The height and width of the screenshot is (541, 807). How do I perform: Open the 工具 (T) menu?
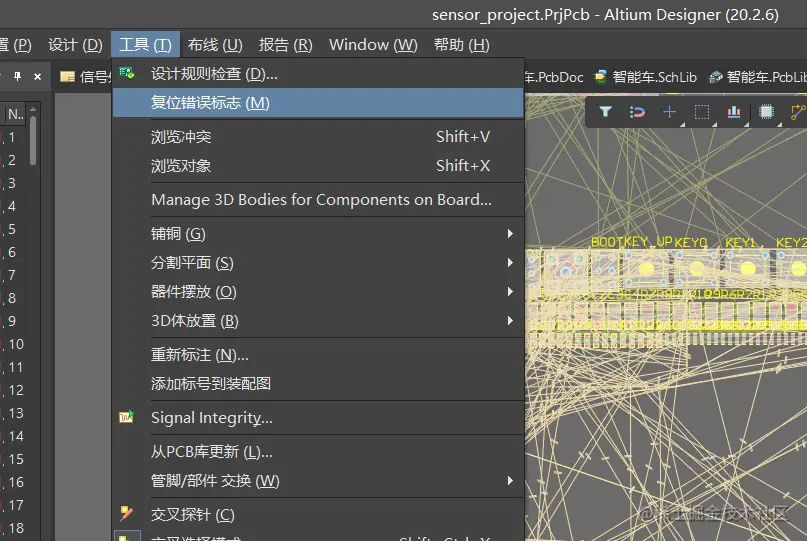coord(145,45)
